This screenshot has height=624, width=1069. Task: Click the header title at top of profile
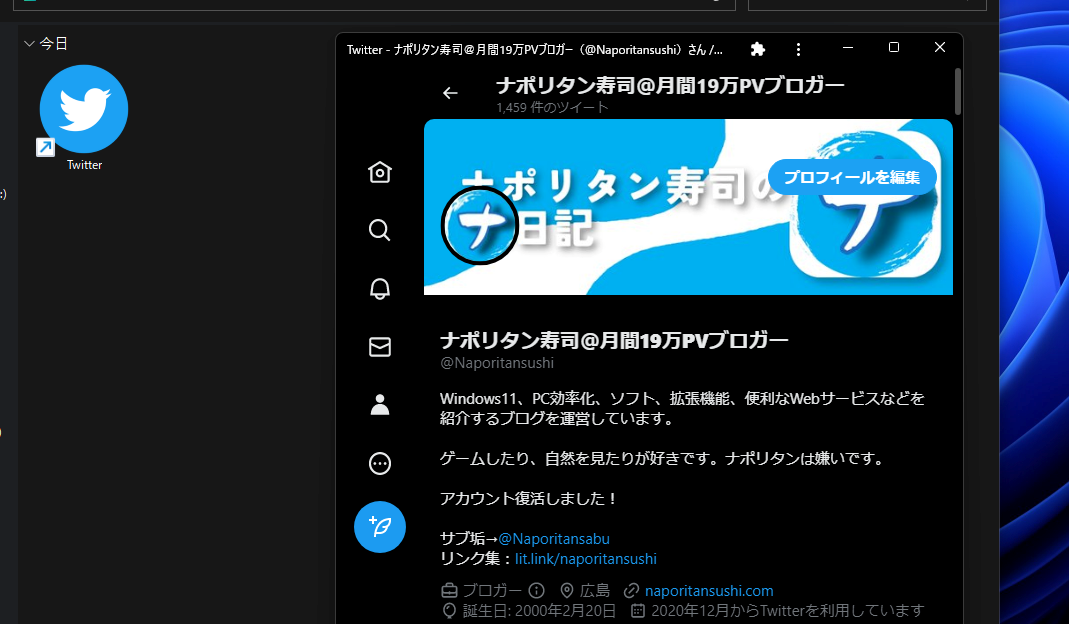click(670, 85)
